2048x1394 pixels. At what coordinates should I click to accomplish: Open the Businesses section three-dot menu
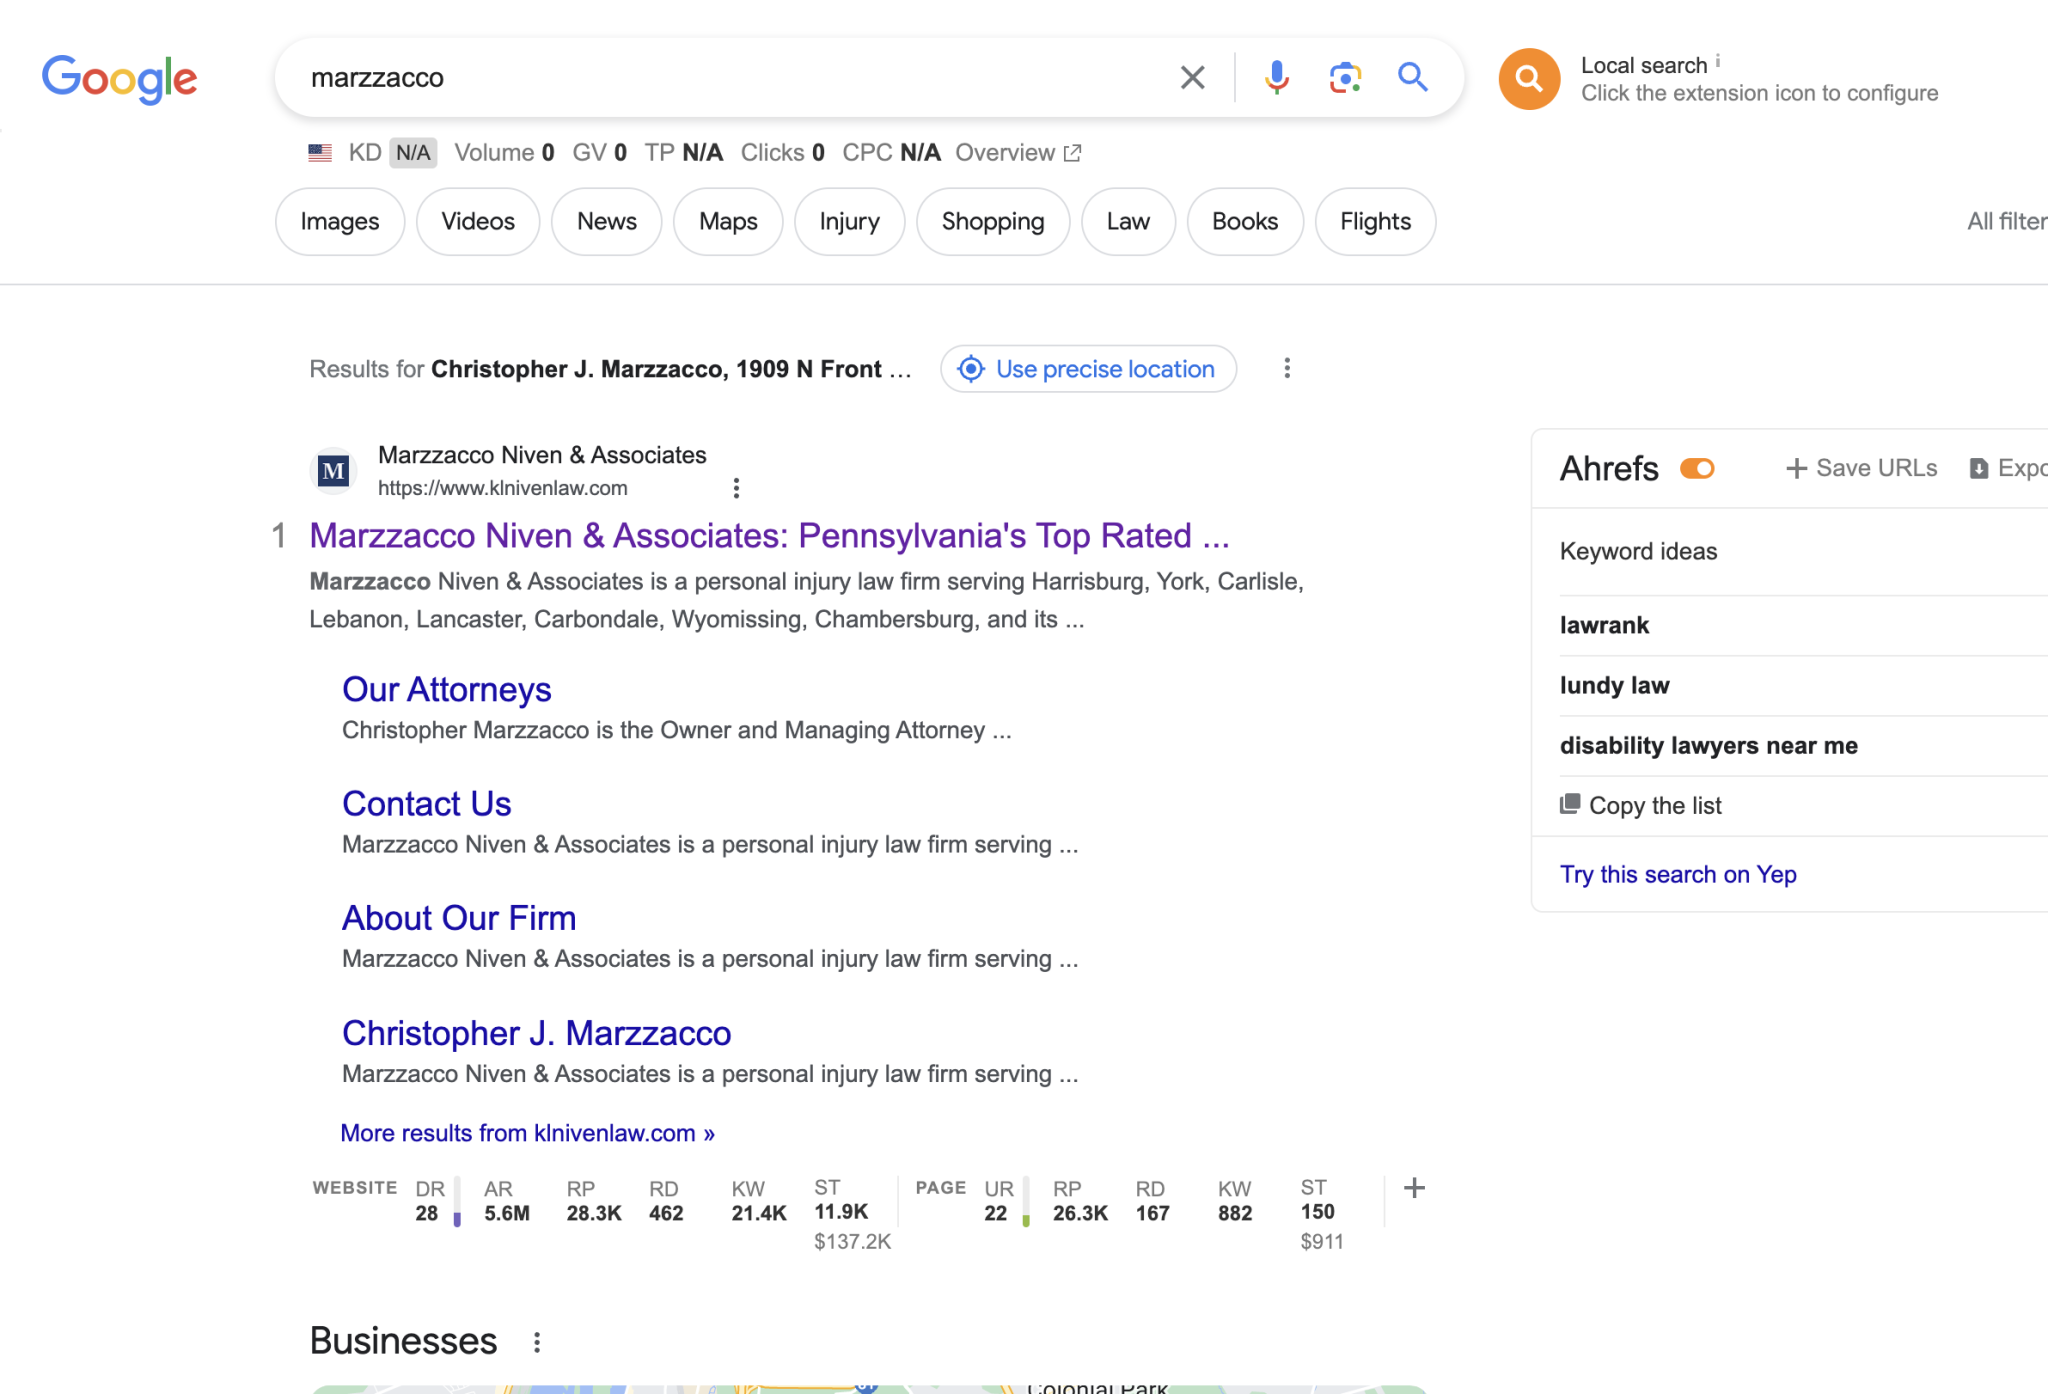click(x=537, y=1342)
